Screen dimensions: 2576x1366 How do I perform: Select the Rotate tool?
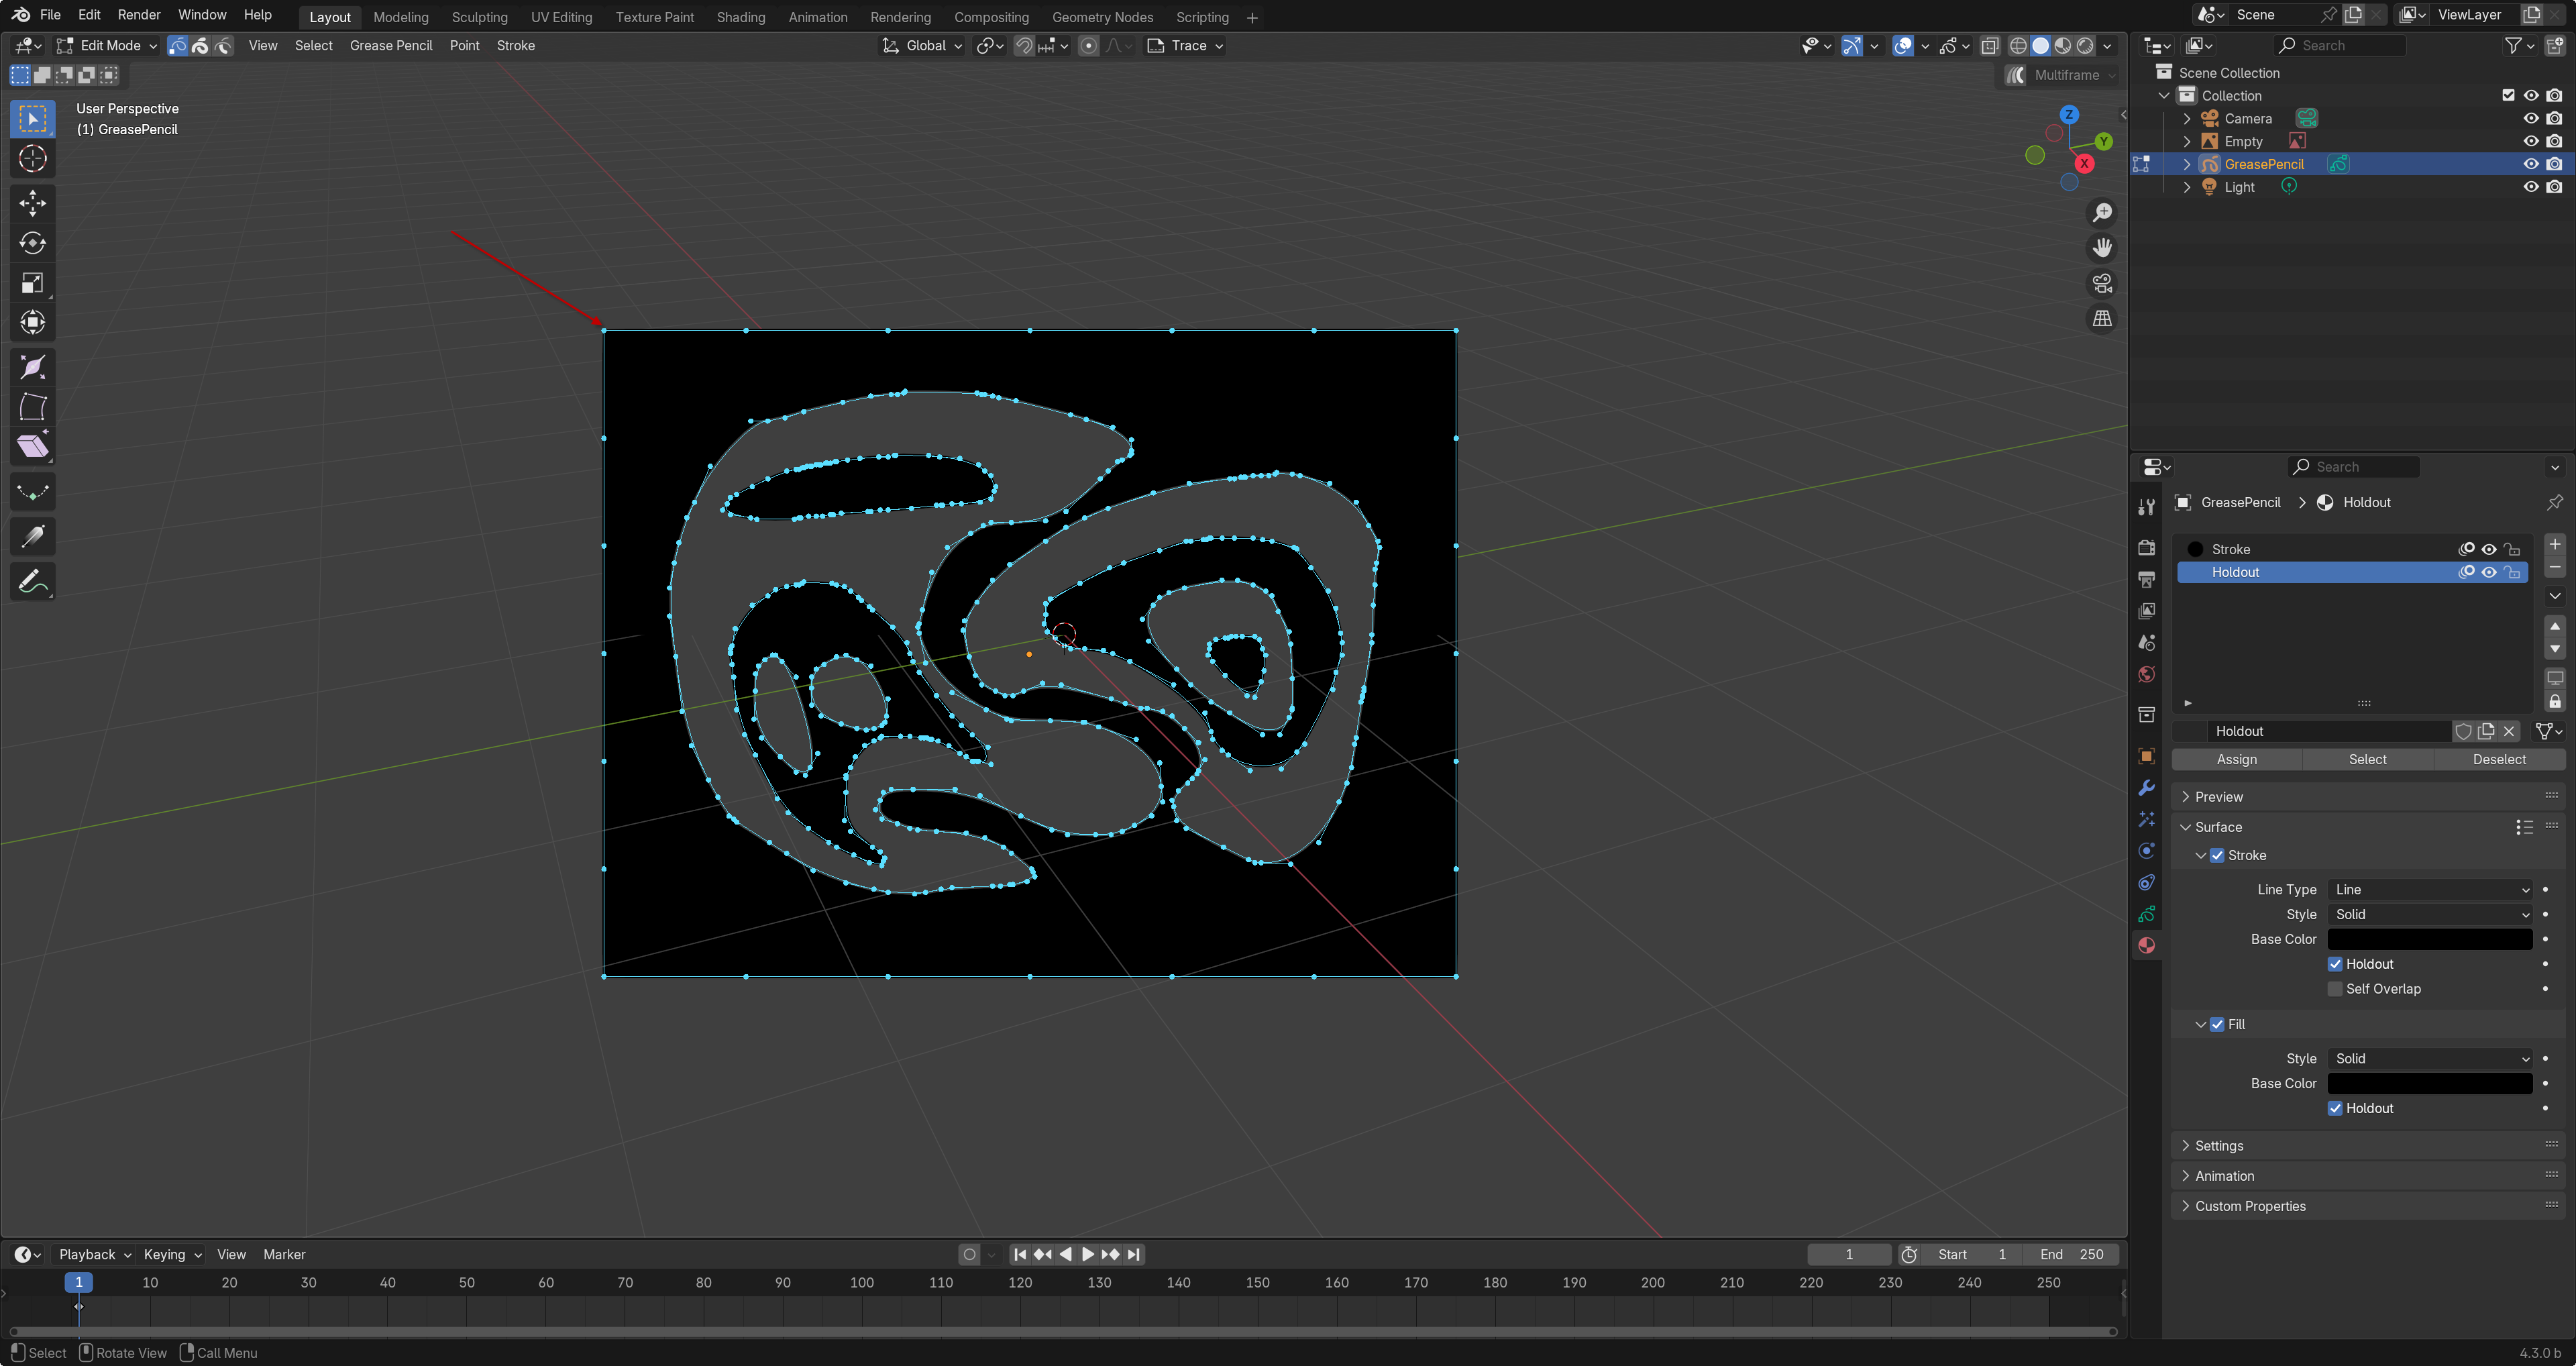pyautogui.click(x=32, y=243)
